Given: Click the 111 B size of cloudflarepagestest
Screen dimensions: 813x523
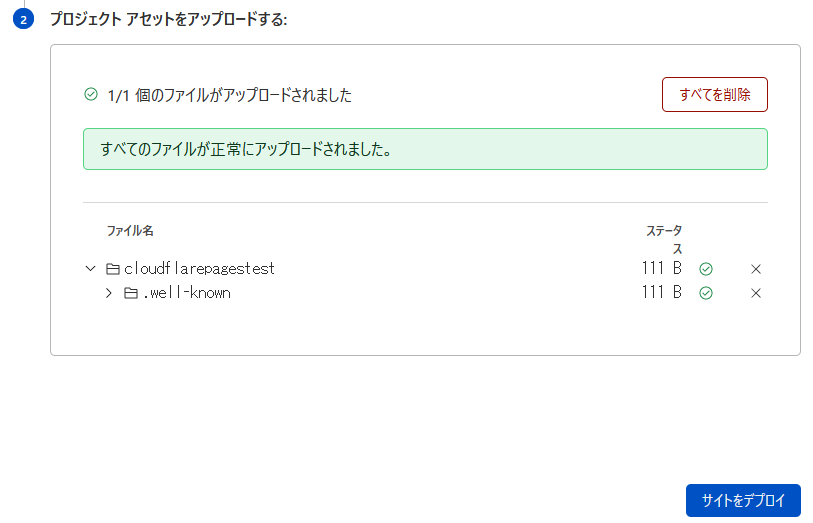Looking at the screenshot, I should click(661, 268).
